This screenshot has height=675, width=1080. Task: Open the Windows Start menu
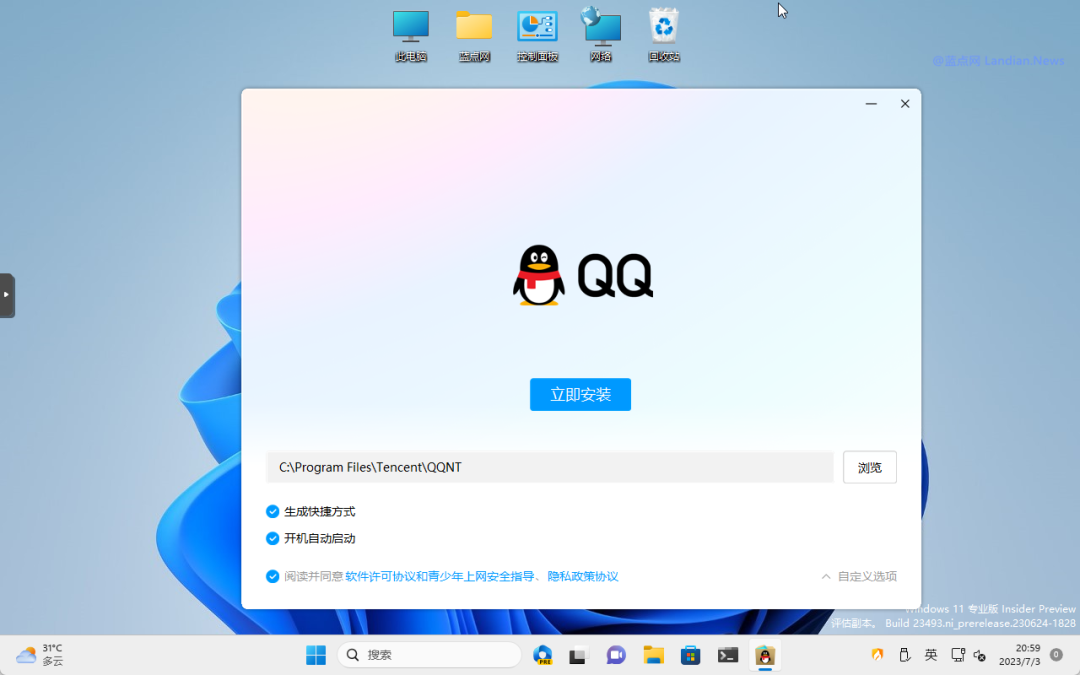pyautogui.click(x=315, y=655)
